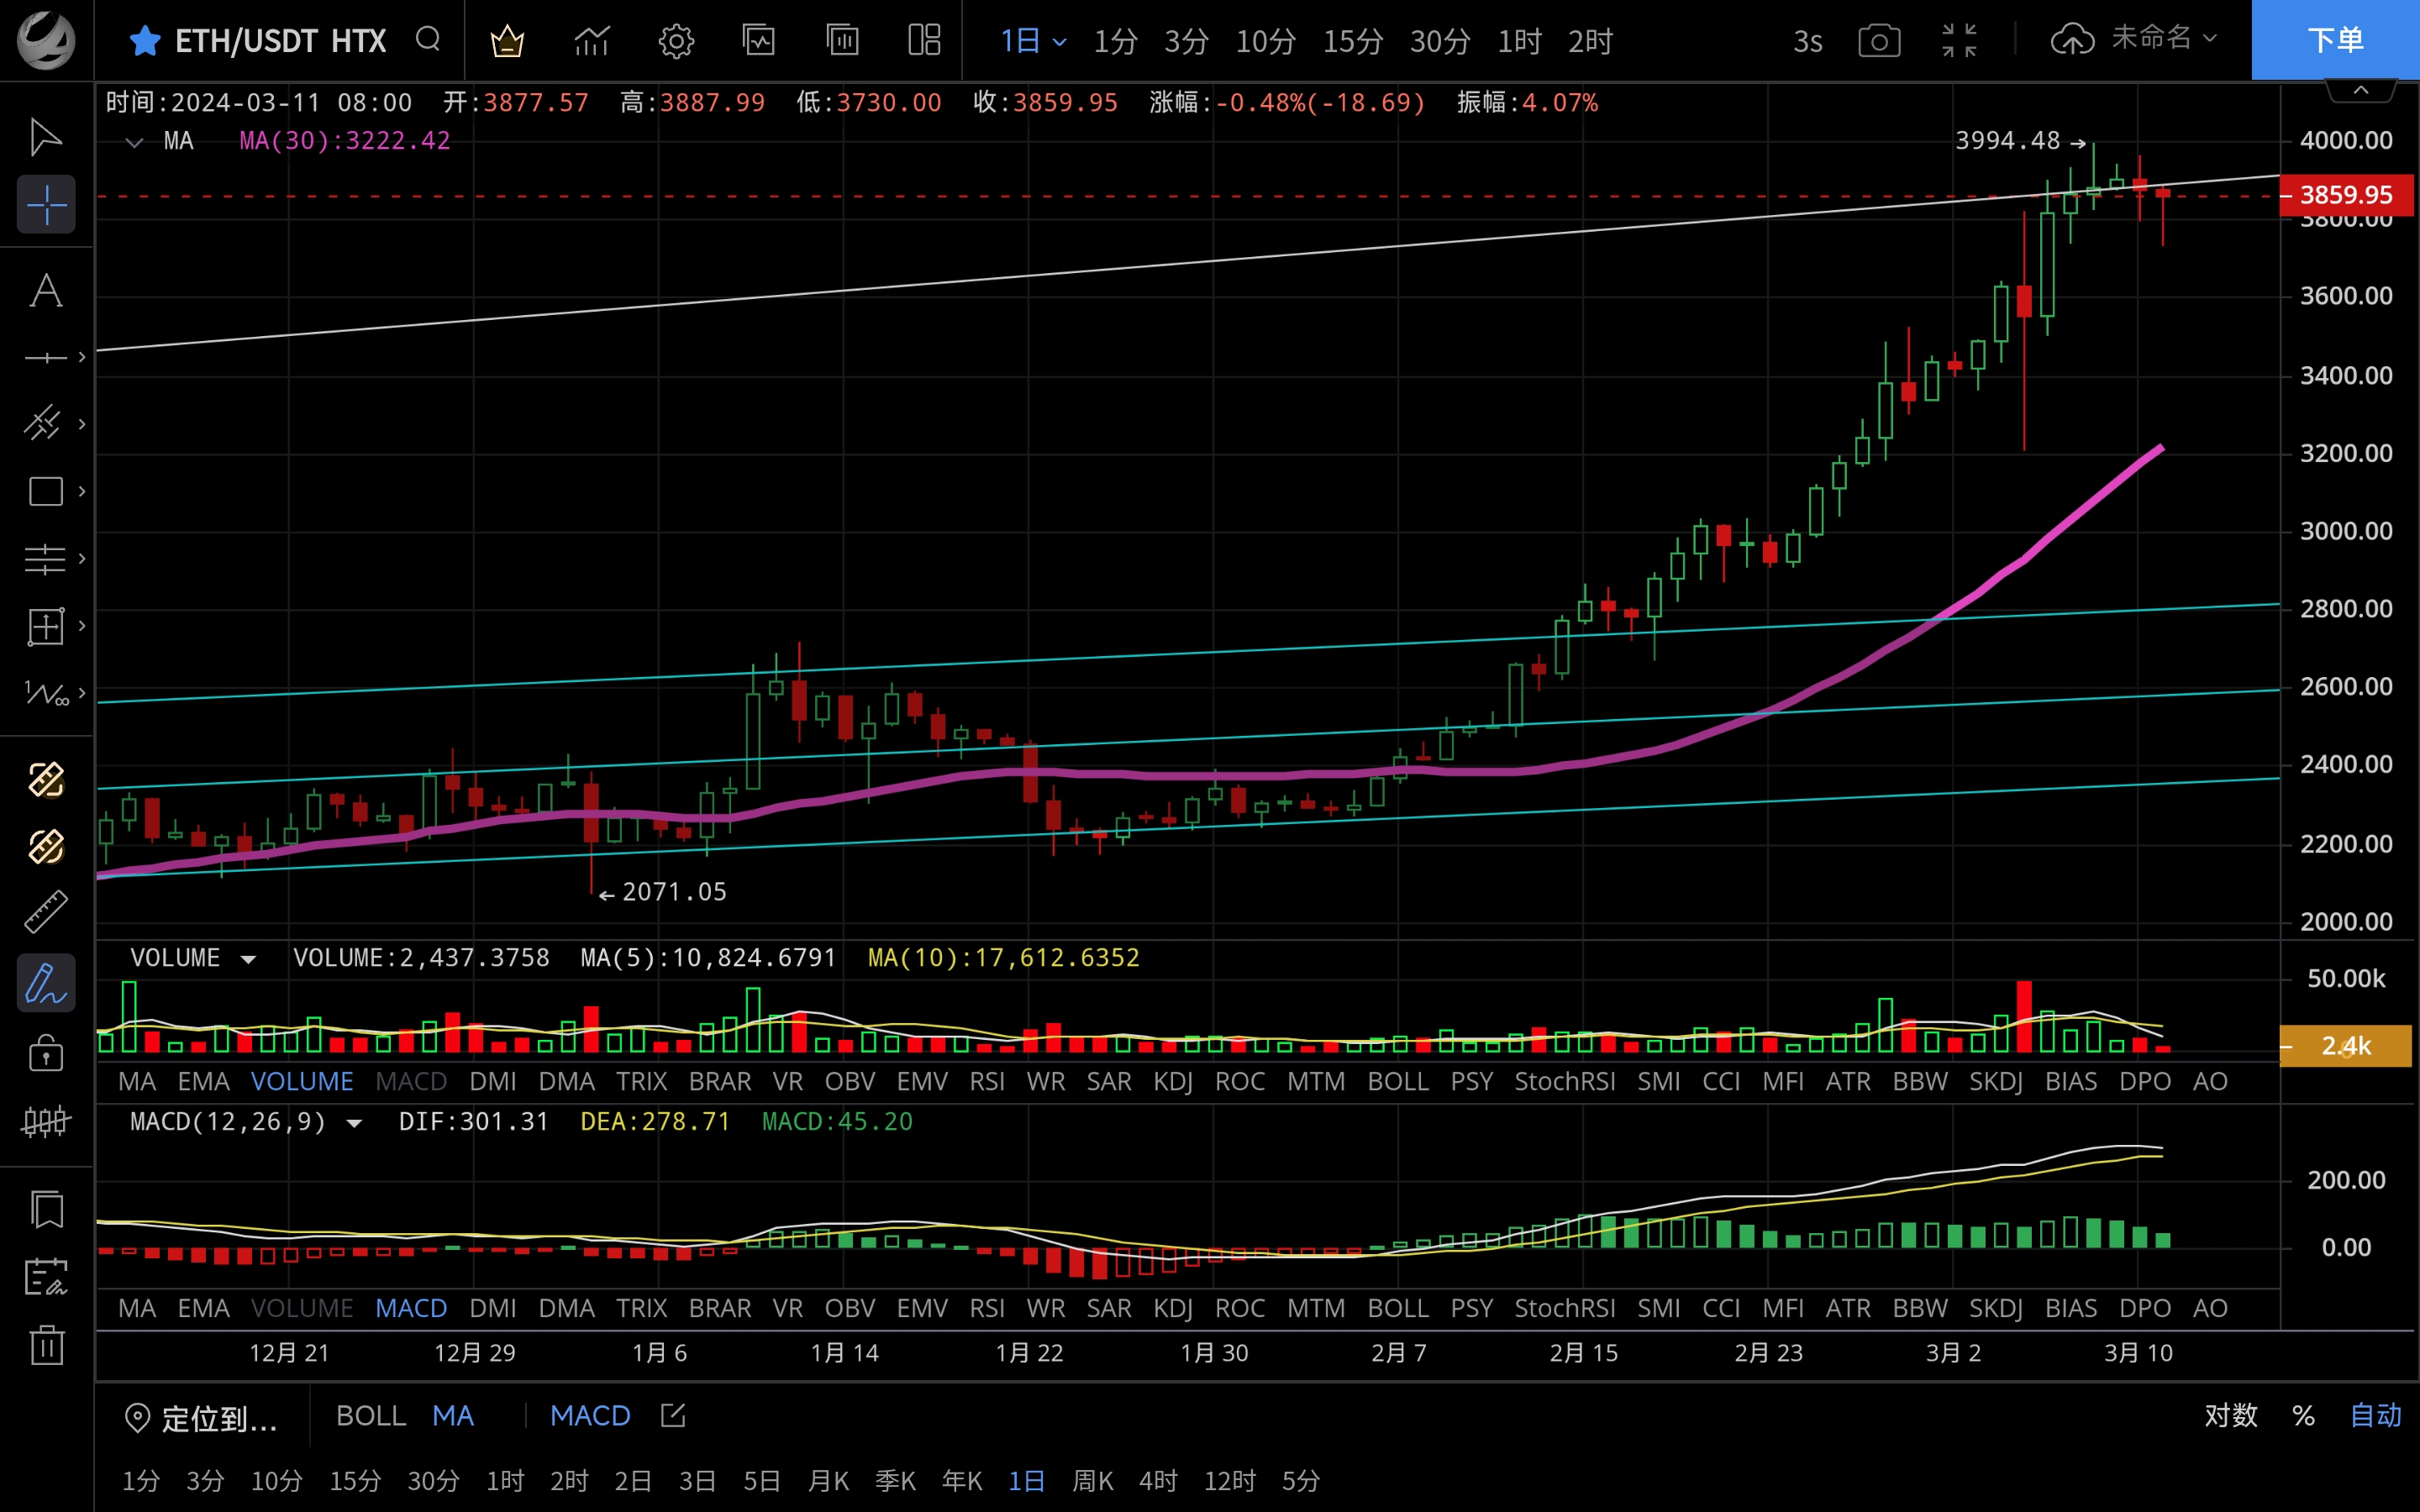2420x1512 pixels.
Task: Select the crosshair cursor tool
Action: 46,205
